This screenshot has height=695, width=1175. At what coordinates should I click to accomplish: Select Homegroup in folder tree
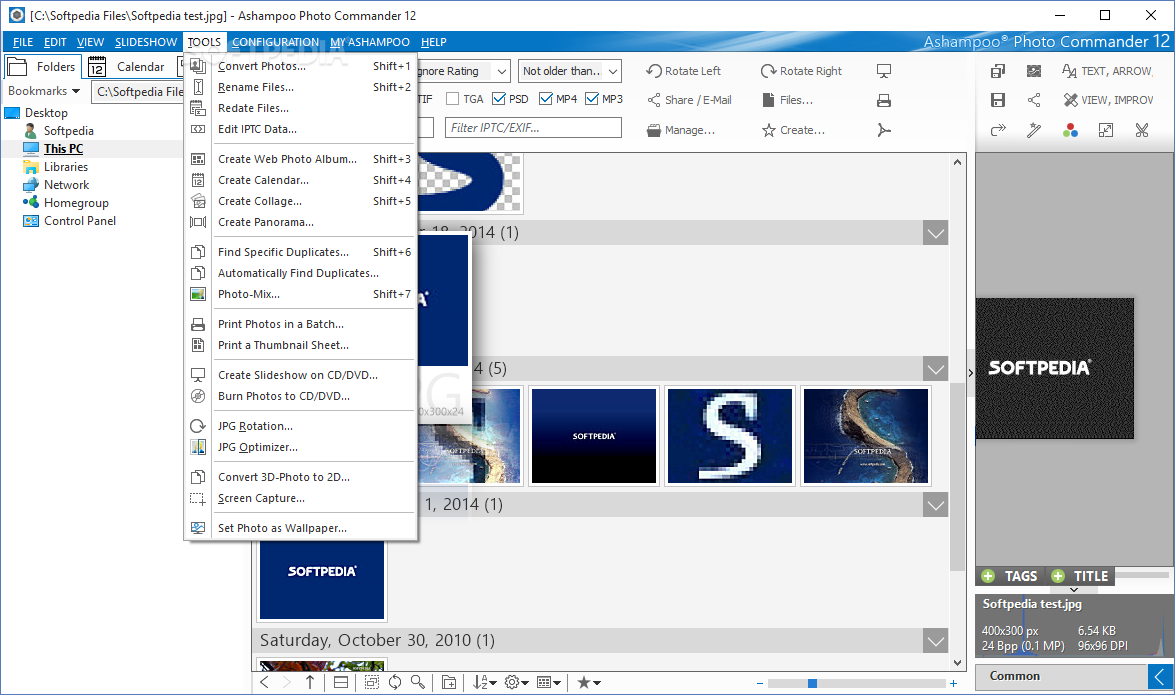[x=76, y=202]
